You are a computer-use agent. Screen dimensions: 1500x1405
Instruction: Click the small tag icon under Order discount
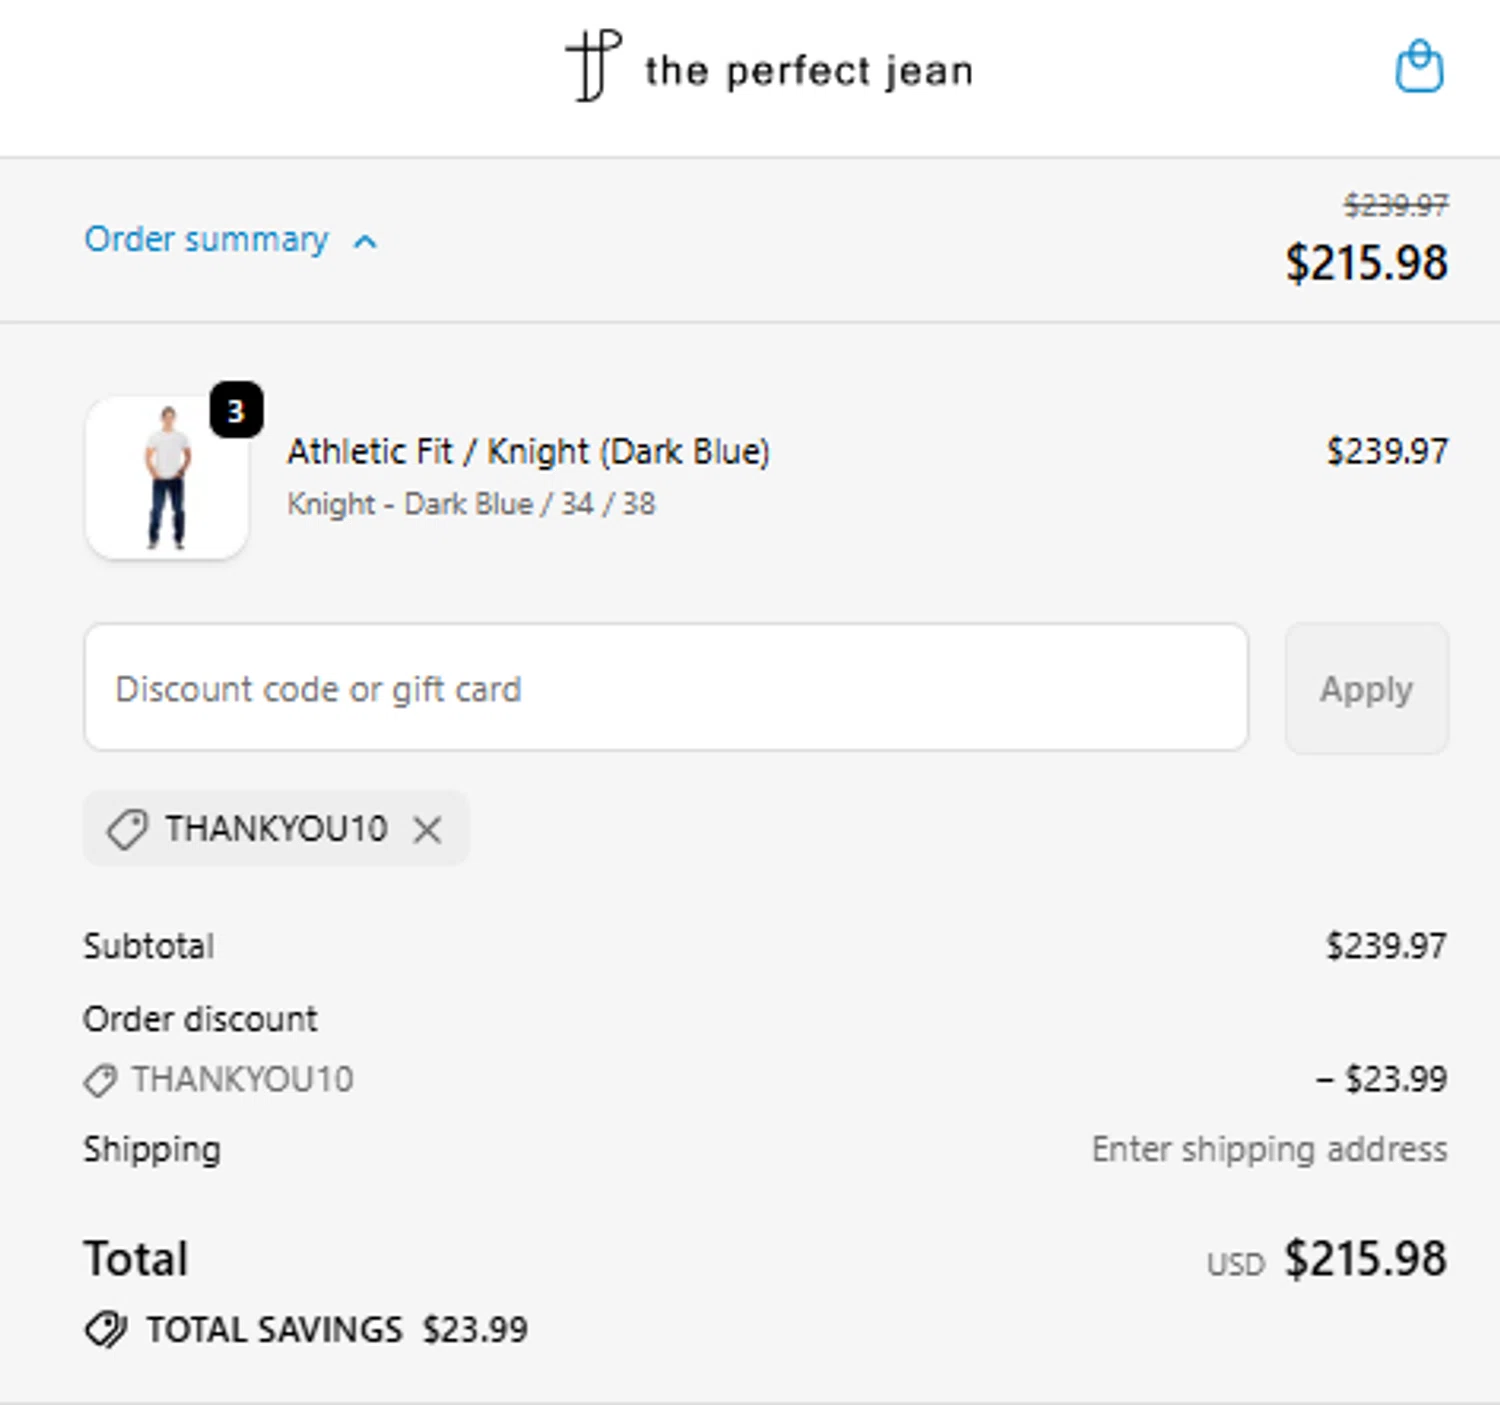100,1080
